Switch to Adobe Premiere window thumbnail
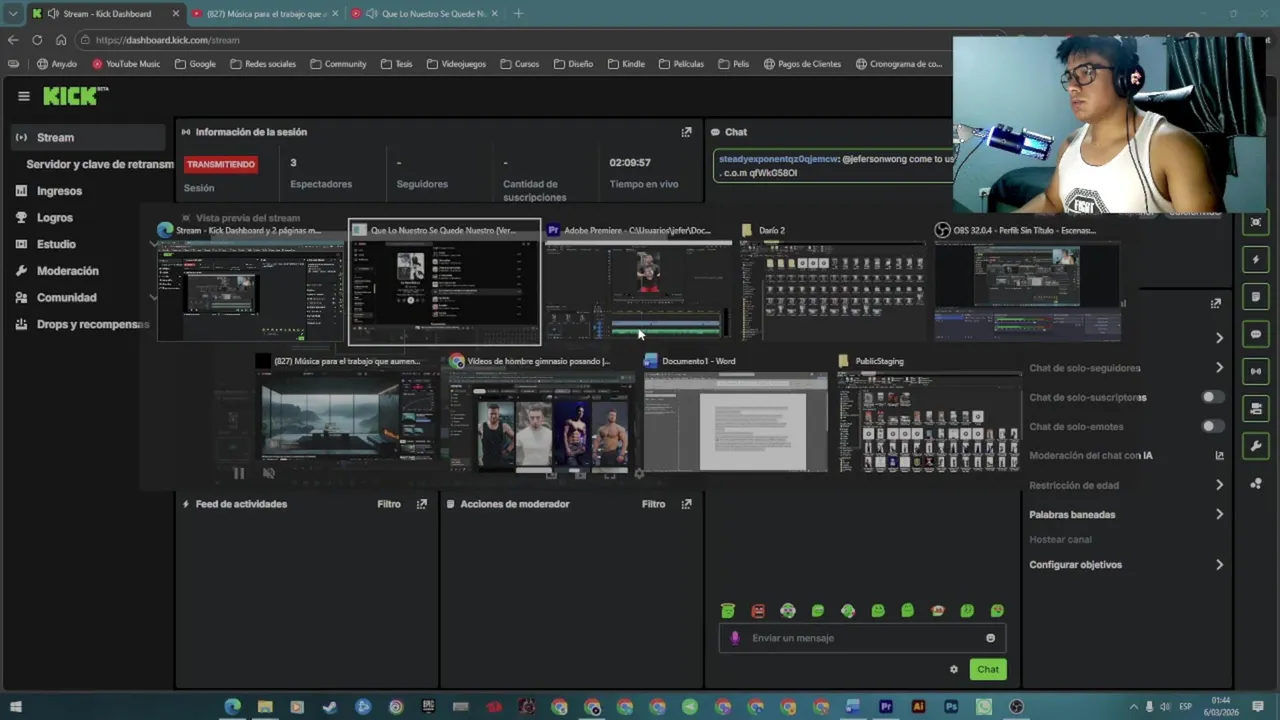 click(x=639, y=282)
